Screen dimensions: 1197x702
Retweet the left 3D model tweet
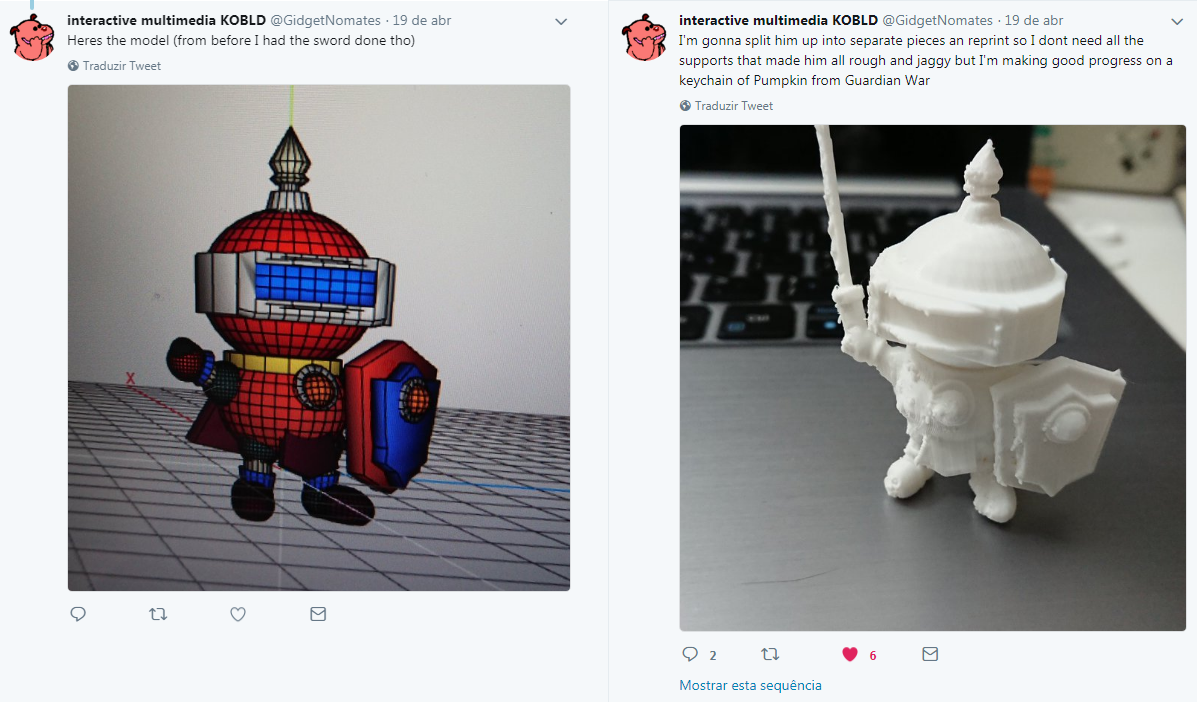pos(158,614)
